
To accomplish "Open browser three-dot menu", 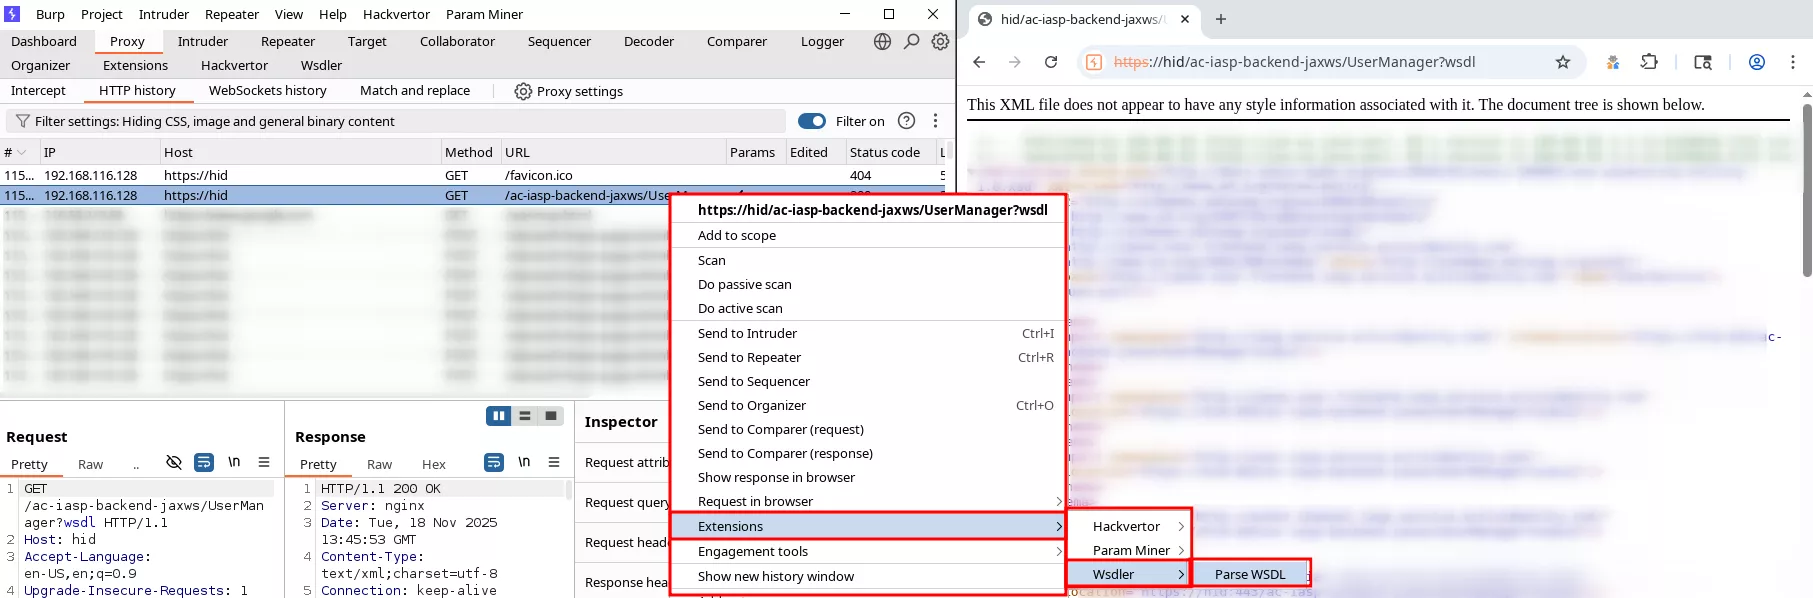I will 1792,62.
